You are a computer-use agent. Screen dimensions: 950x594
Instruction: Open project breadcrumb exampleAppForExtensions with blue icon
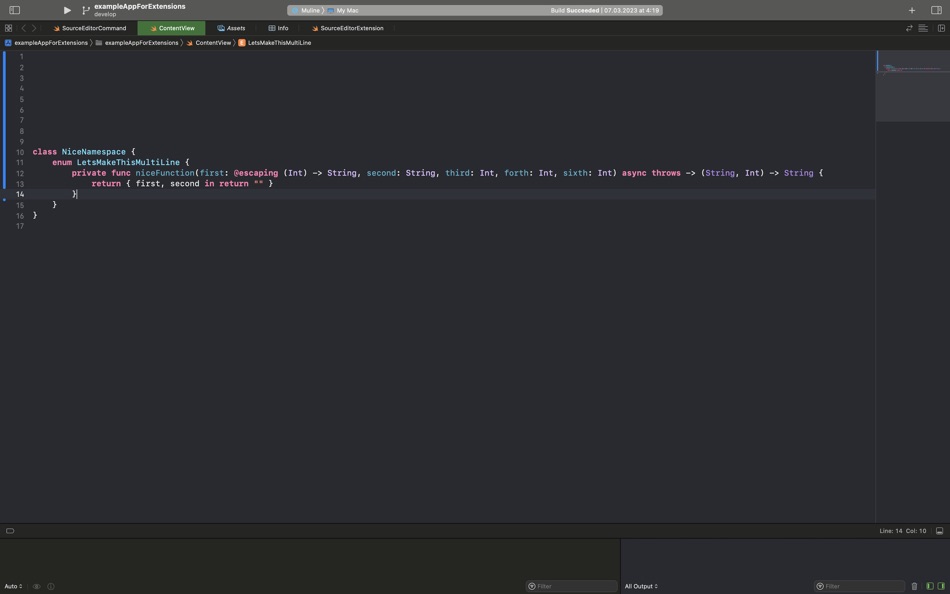[46, 43]
